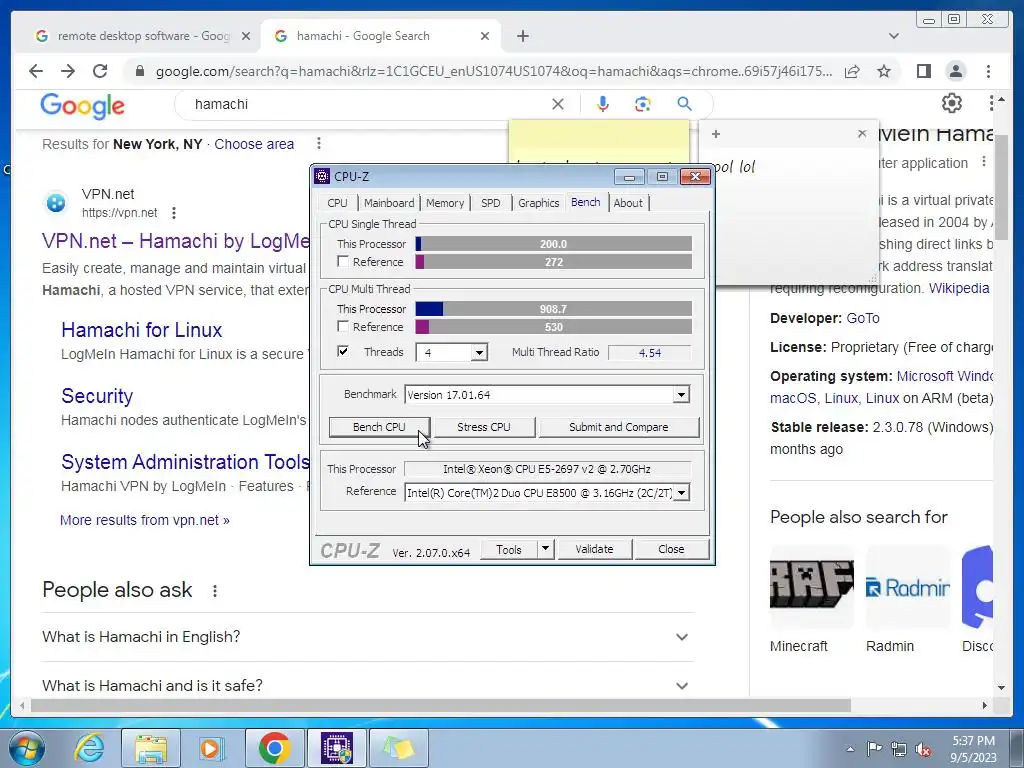Open the Minecraft related search thumbnail
This screenshot has height=768, width=1024.
(x=812, y=586)
